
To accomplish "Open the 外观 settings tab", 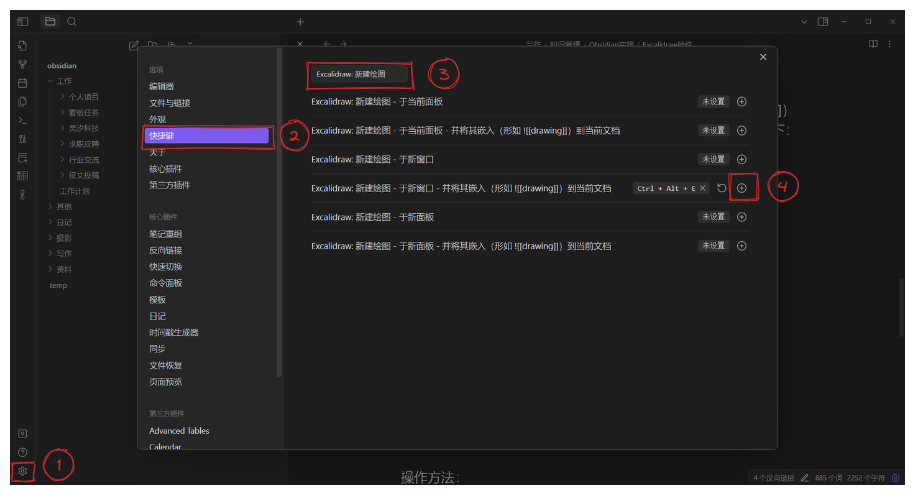I will click(157, 119).
